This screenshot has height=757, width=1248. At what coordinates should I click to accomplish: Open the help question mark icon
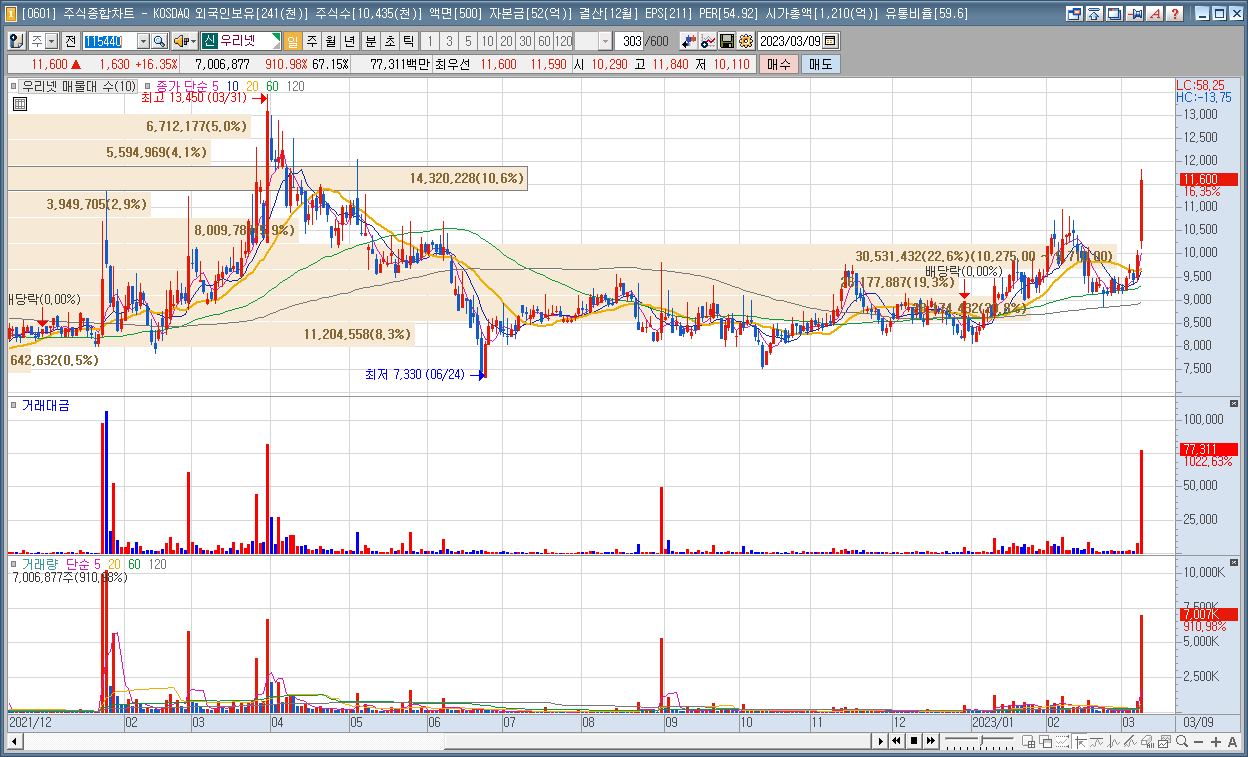click(1174, 14)
